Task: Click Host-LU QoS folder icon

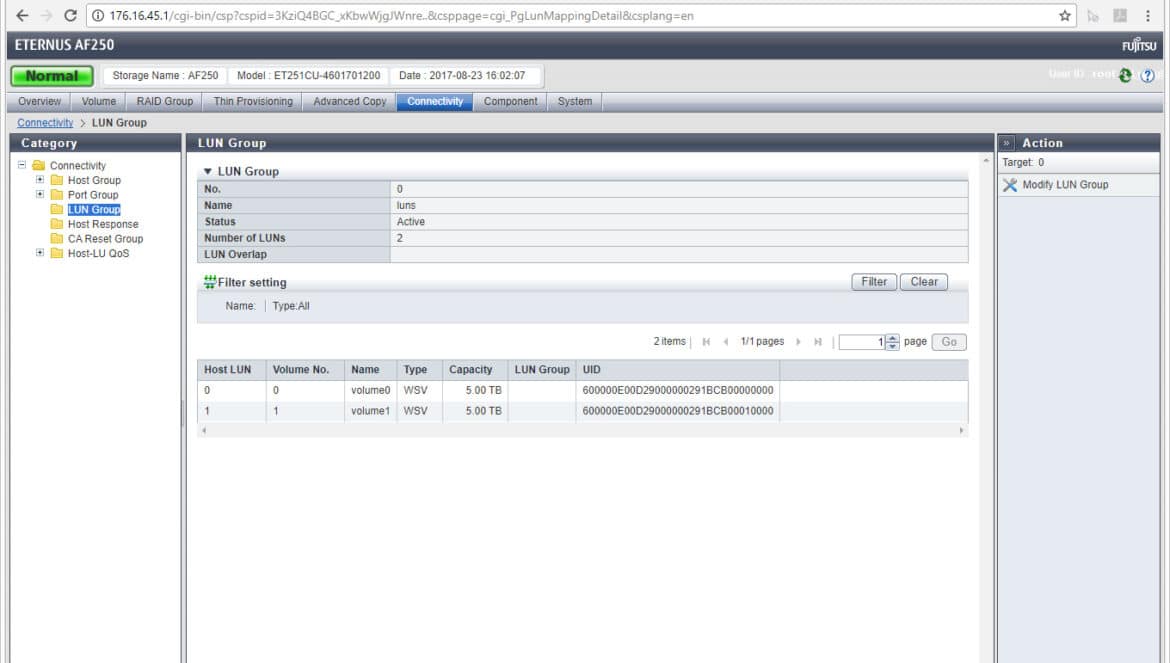Action: click(57, 253)
